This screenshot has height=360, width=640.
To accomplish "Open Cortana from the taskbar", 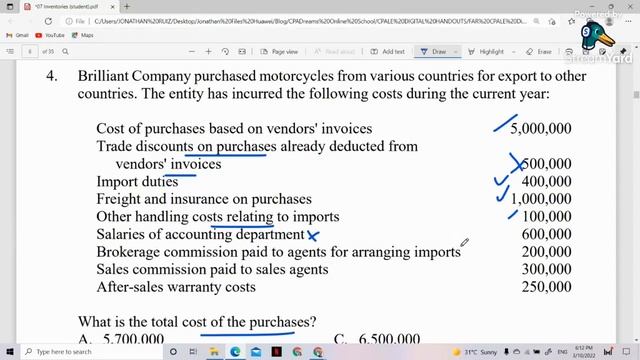I will (173, 351).
